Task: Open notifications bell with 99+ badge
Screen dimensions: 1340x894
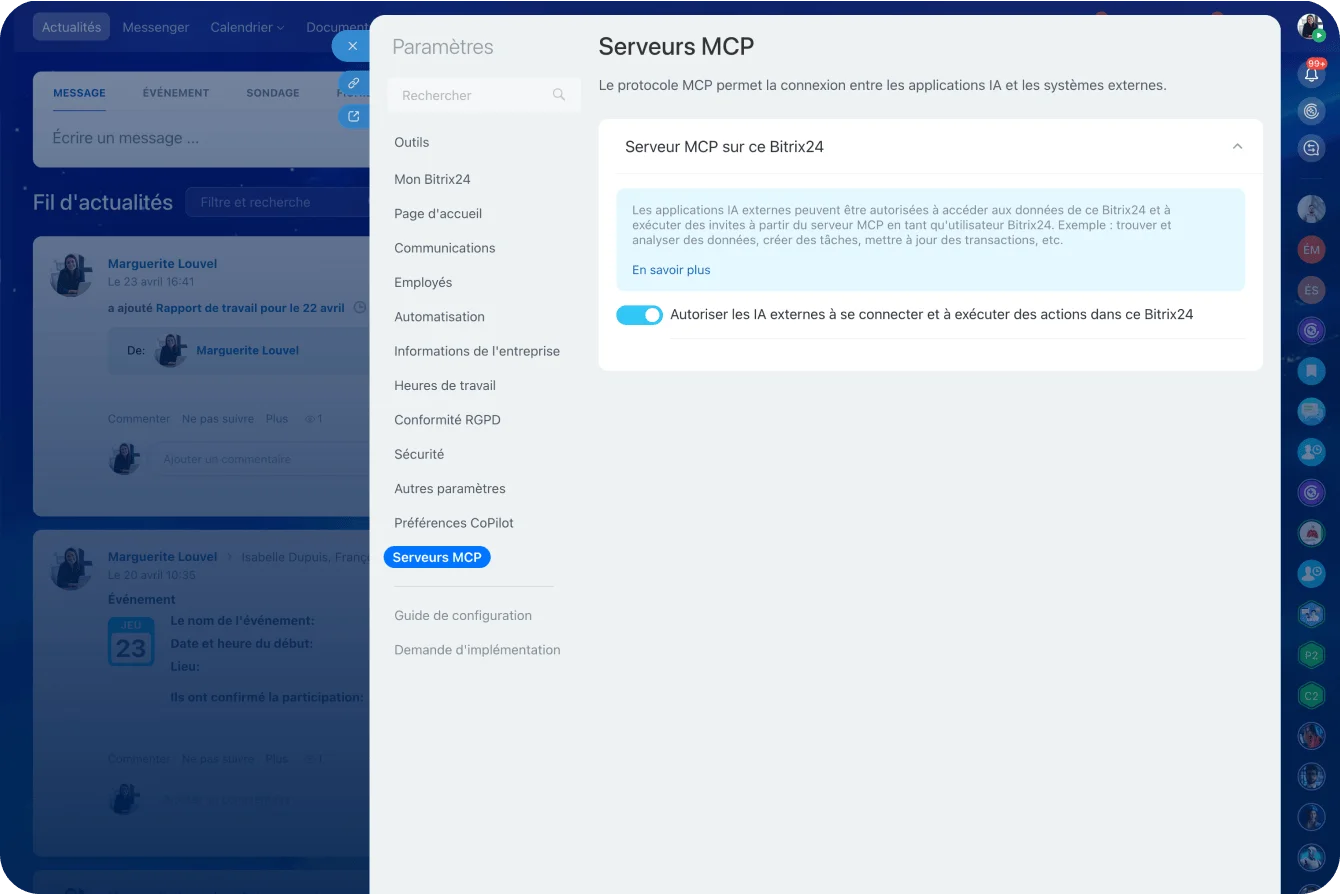Action: click(1312, 72)
